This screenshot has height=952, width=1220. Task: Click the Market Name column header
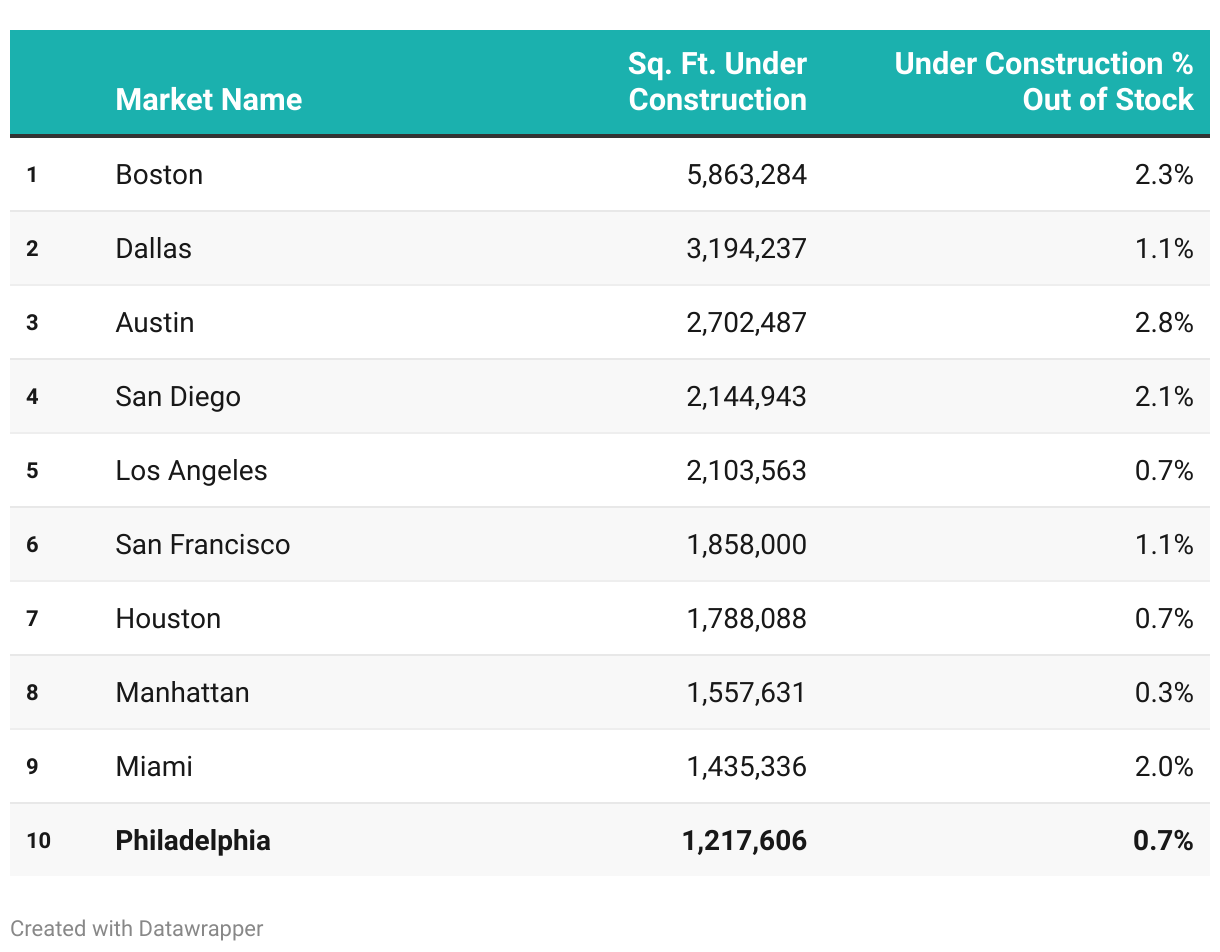(208, 100)
